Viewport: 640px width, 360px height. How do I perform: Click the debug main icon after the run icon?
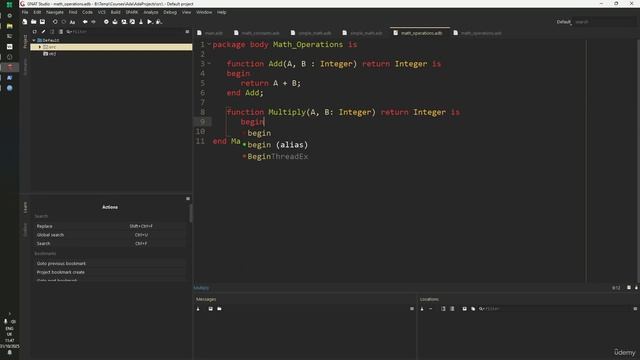[x=159, y=22]
